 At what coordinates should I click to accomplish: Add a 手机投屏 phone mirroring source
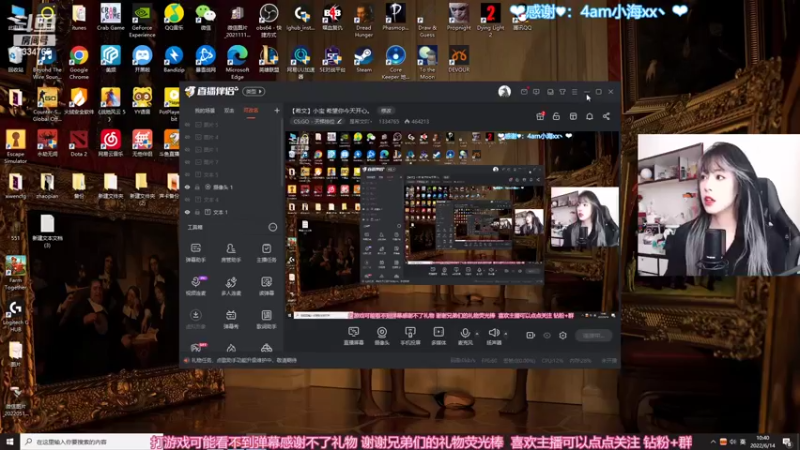(410, 336)
